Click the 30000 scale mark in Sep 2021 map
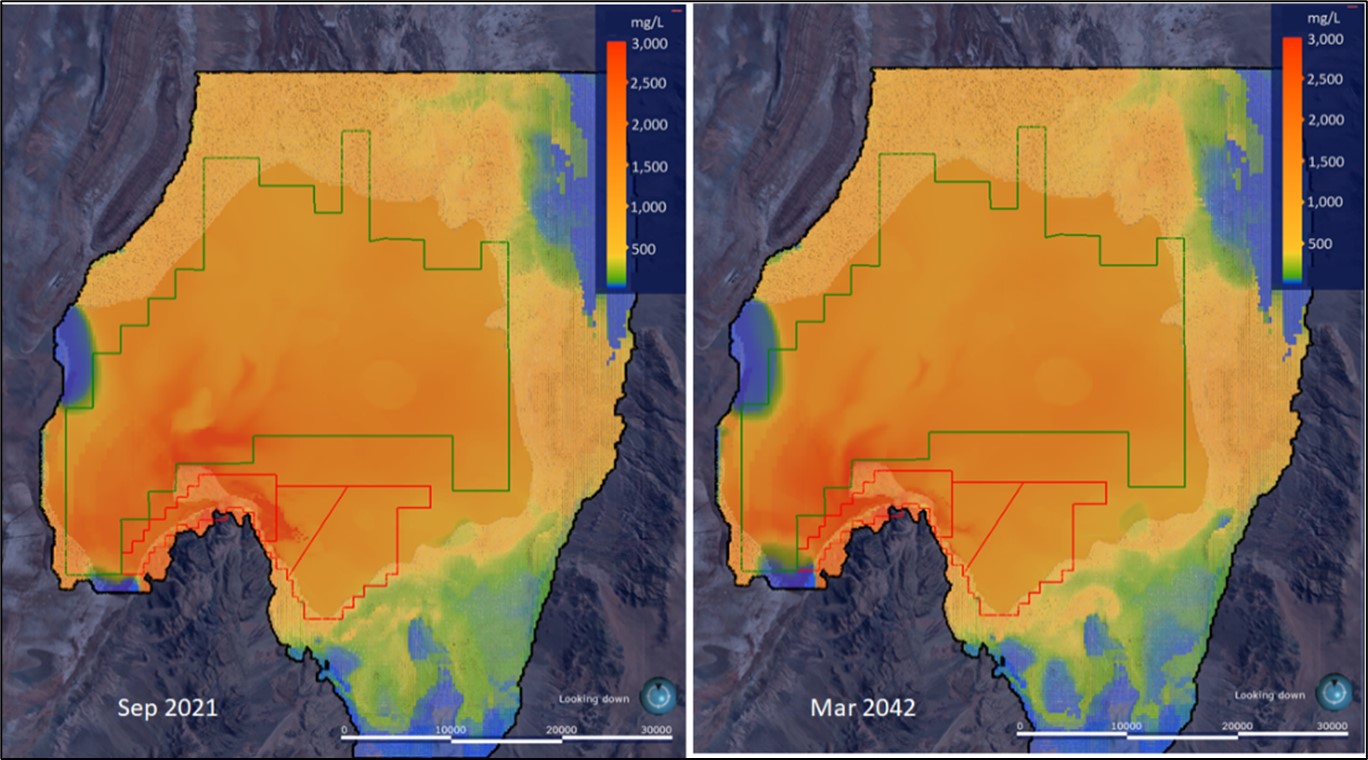The width and height of the screenshot is (1368, 760). (656, 730)
